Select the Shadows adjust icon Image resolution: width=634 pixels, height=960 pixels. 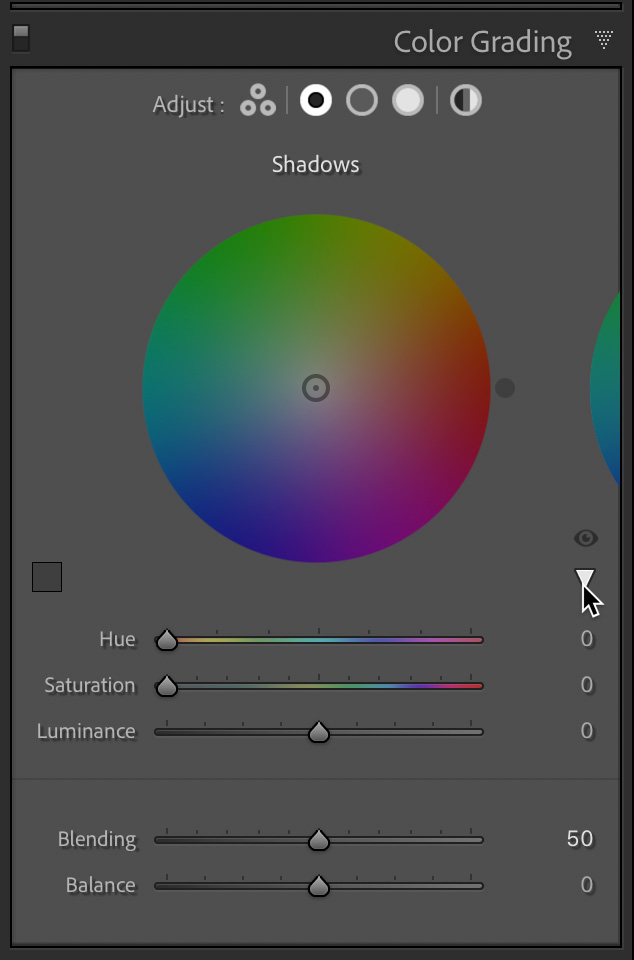(316, 101)
